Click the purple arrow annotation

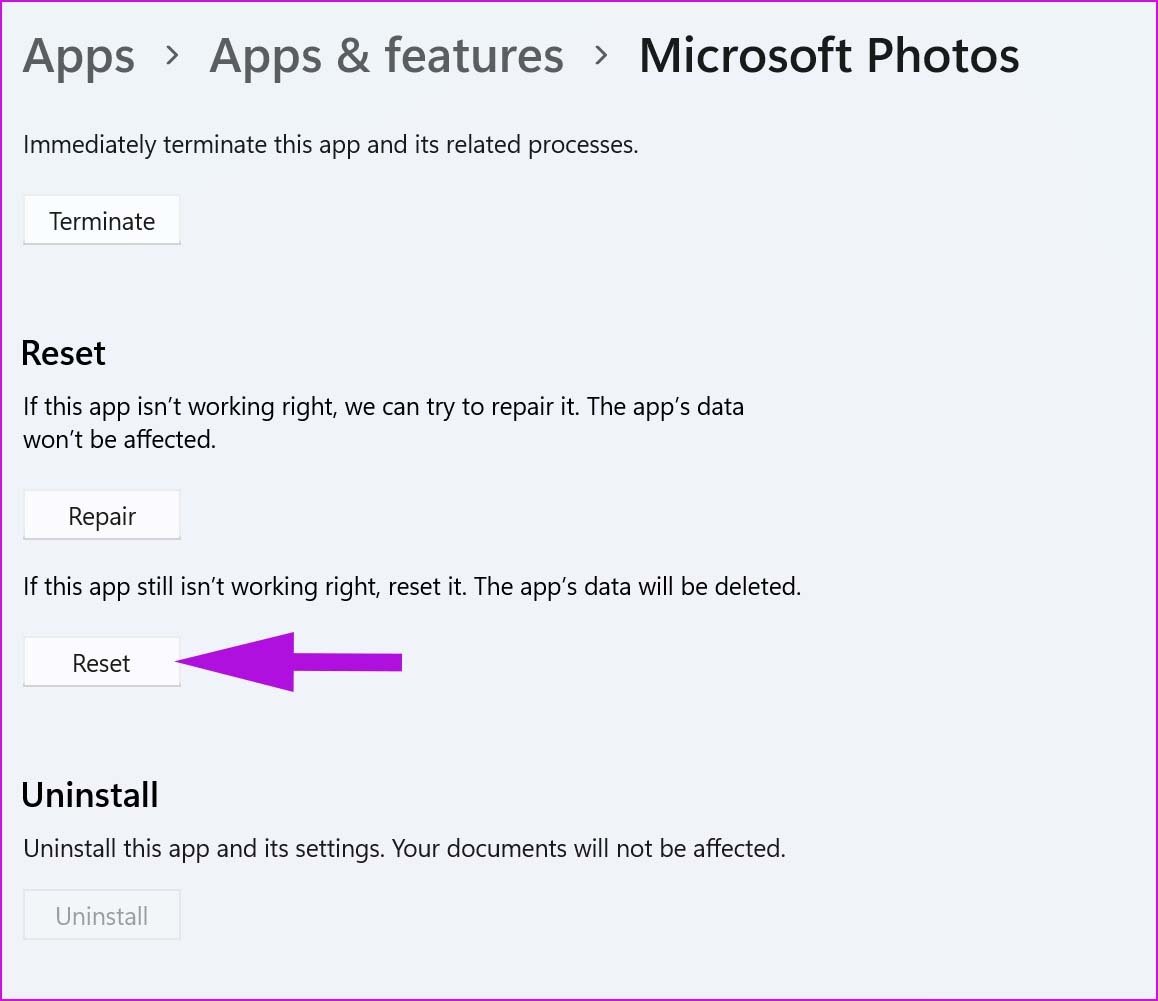tap(290, 662)
